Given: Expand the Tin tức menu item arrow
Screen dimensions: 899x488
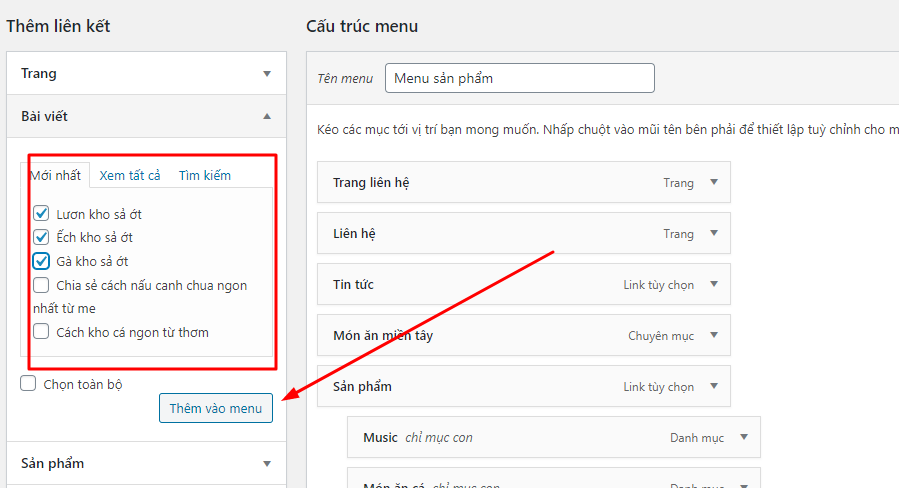Looking at the screenshot, I should [x=714, y=284].
